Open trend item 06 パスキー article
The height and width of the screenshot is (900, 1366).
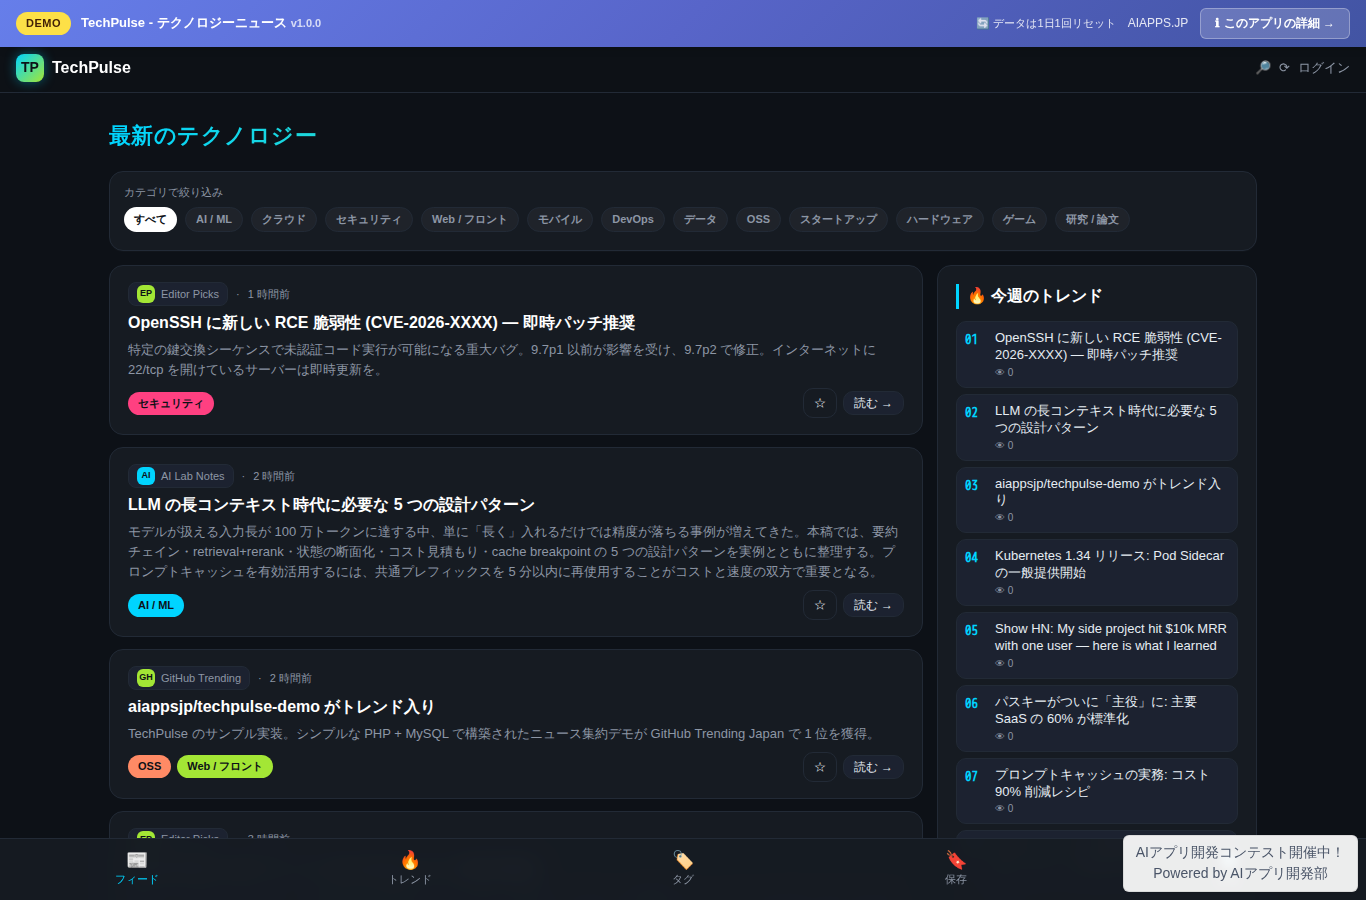[x=1097, y=718]
